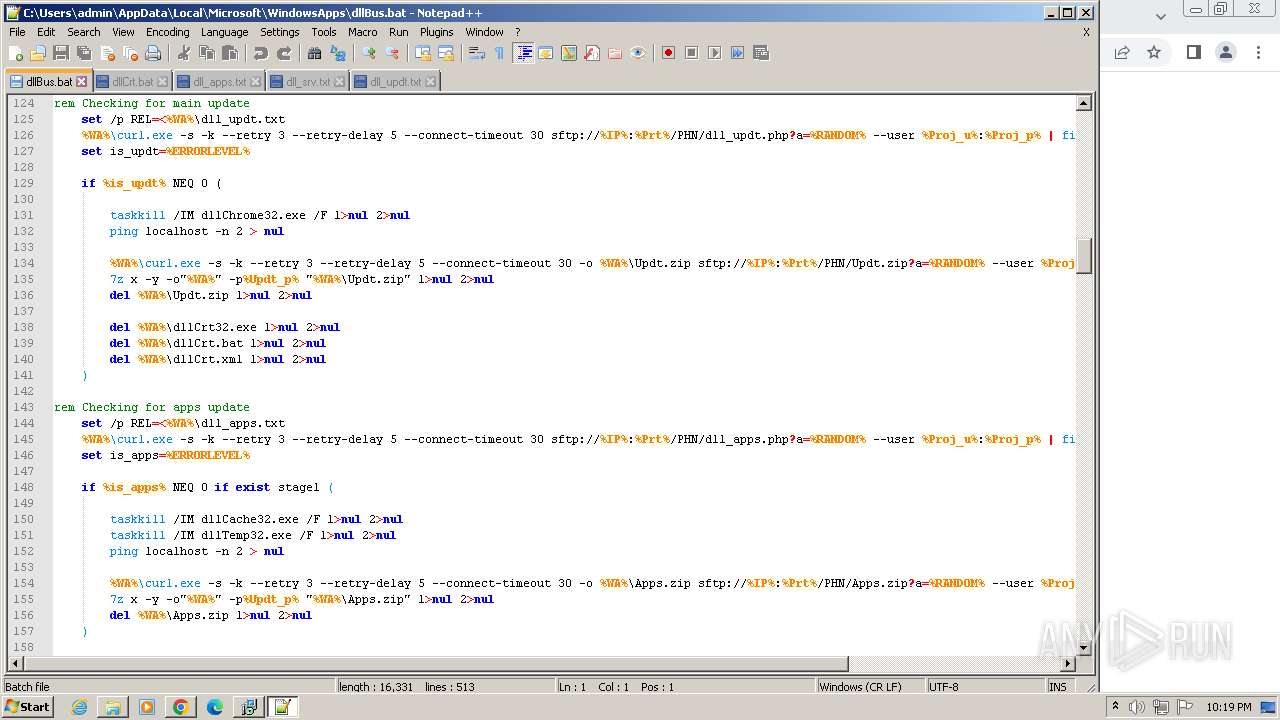This screenshot has width=1280, height=720.
Task: Toggle the Monitoring eye icon
Action: tap(638, 53)
